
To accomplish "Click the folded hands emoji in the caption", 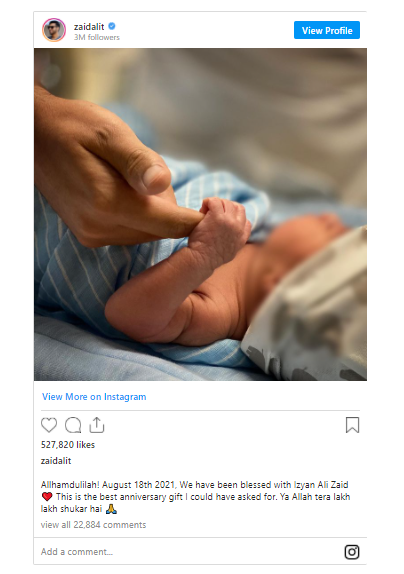I will (111, 509).
